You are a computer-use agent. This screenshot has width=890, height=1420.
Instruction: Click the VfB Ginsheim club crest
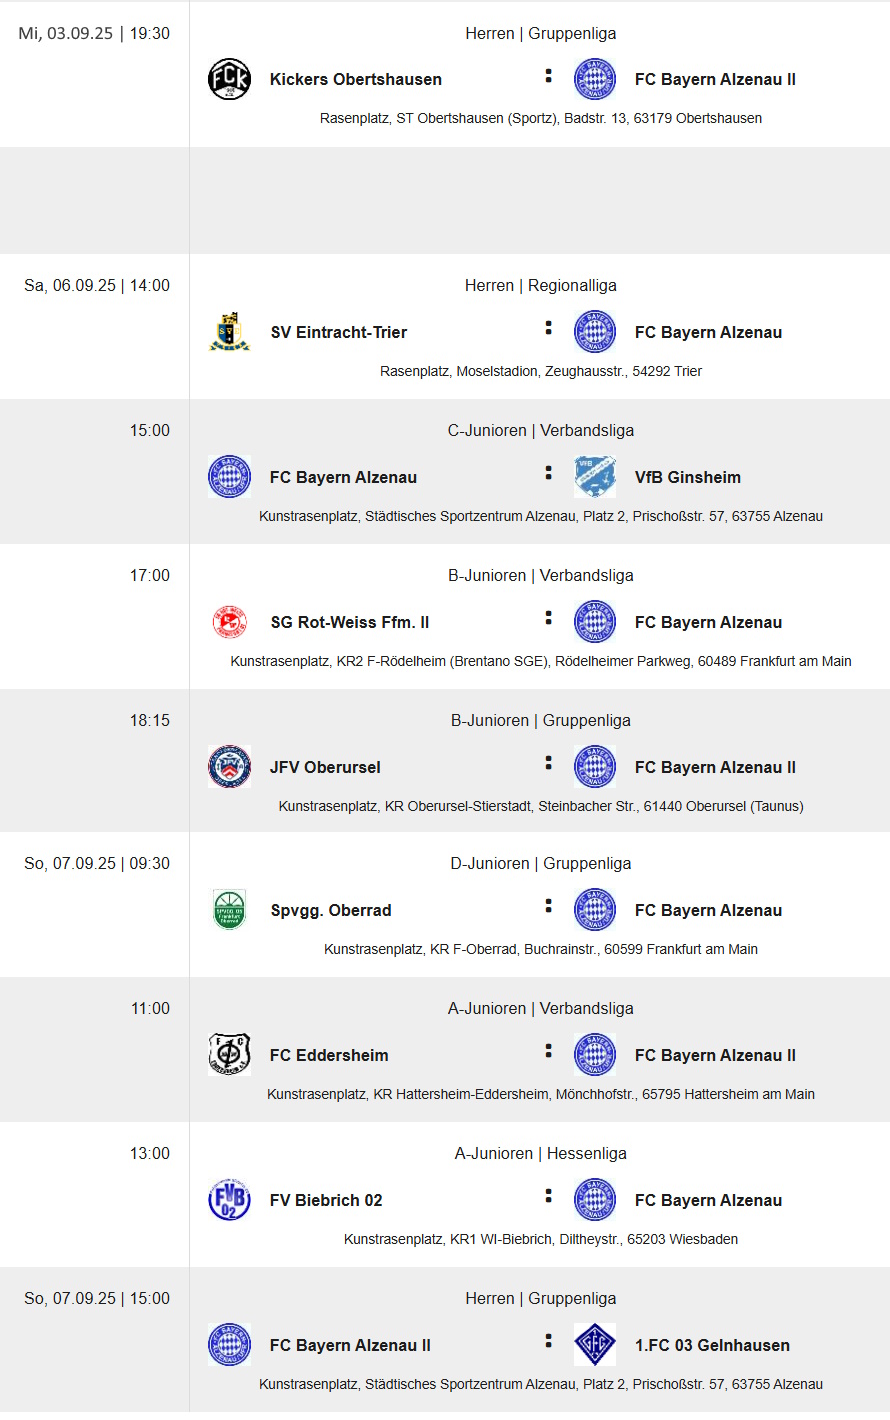(x=595, y=477)
